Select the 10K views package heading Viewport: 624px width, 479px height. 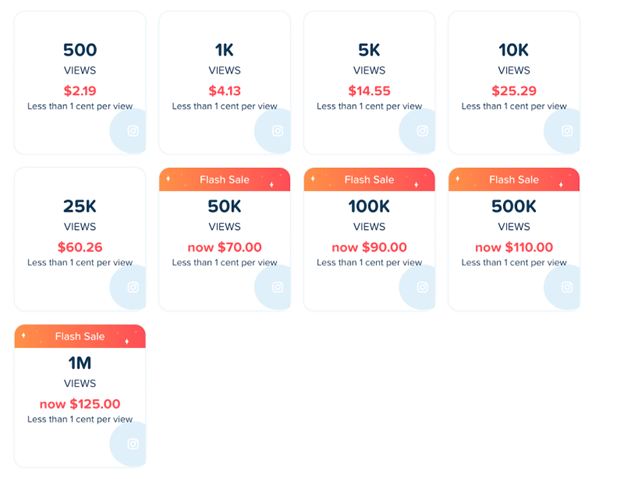pos(514,50)
